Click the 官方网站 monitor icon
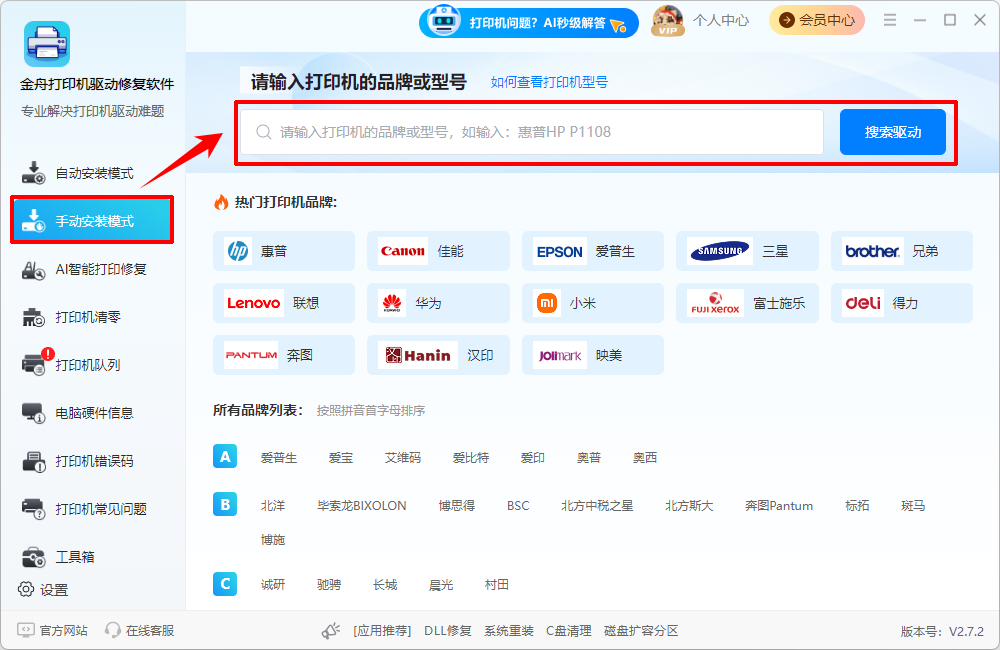This screenshot has width=1000, height=650. (26, 630)
